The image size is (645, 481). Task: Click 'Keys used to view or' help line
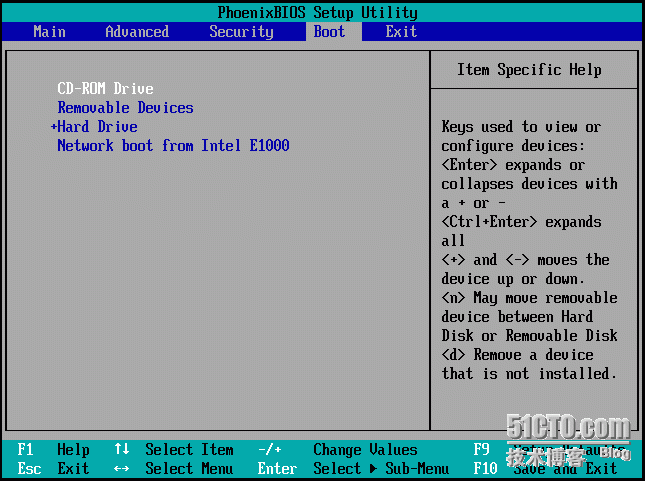click(522, 126)
